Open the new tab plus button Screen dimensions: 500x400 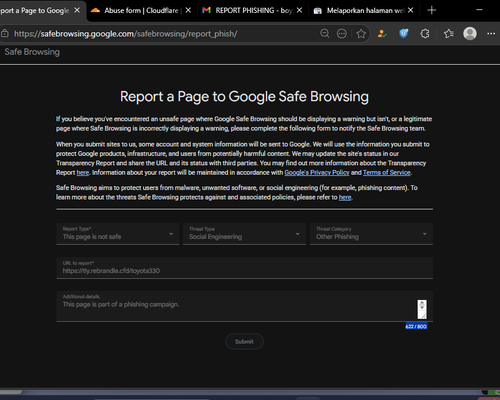point(432,10)
